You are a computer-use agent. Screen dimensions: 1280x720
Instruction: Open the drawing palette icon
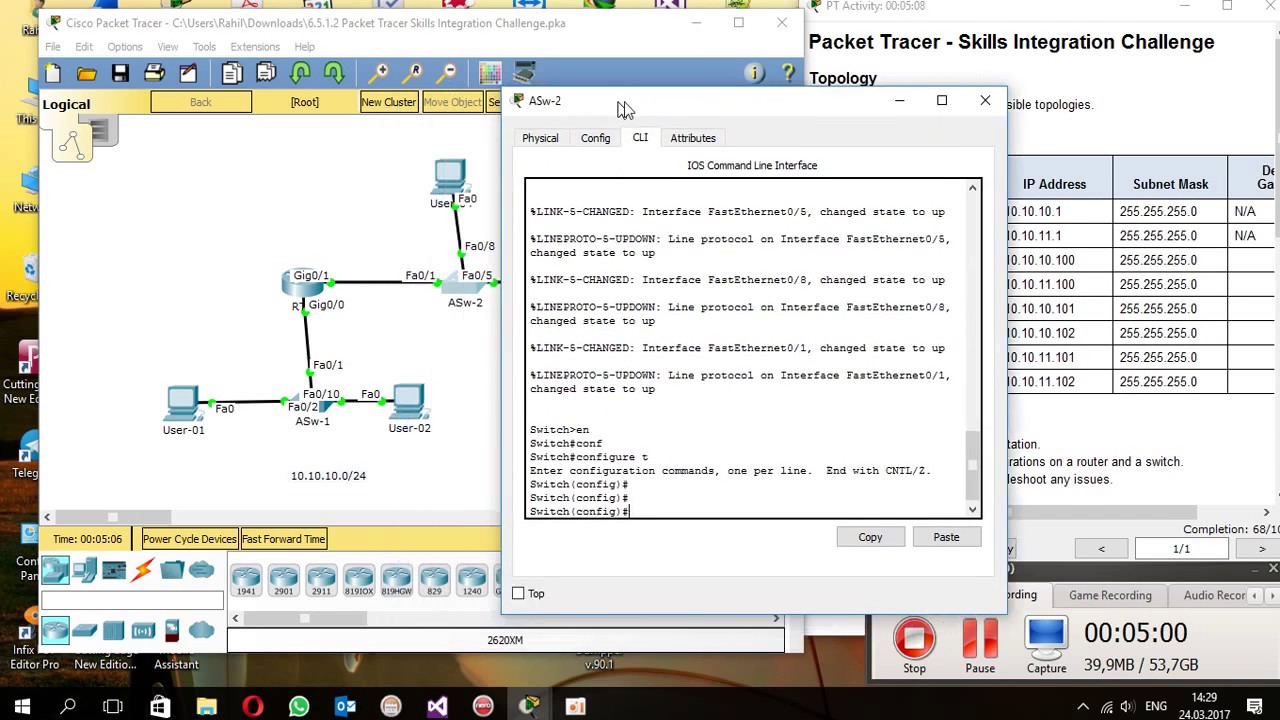(490, 73)
